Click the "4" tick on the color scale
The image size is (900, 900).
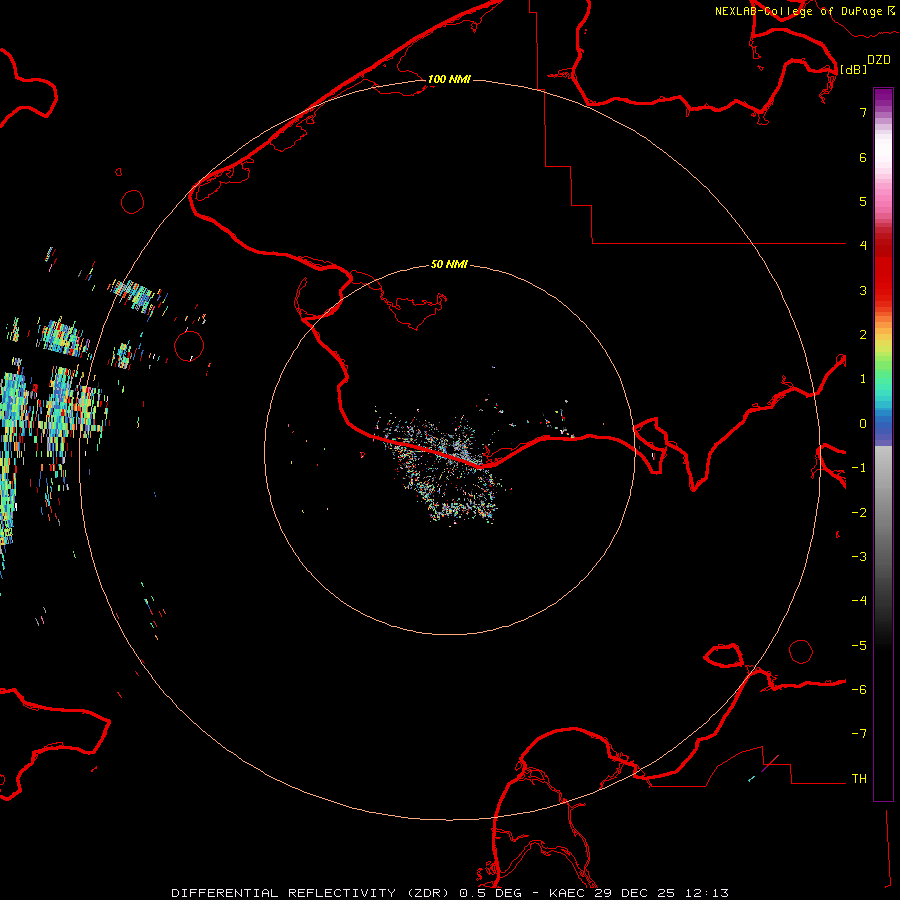click(x=863, y=245)
